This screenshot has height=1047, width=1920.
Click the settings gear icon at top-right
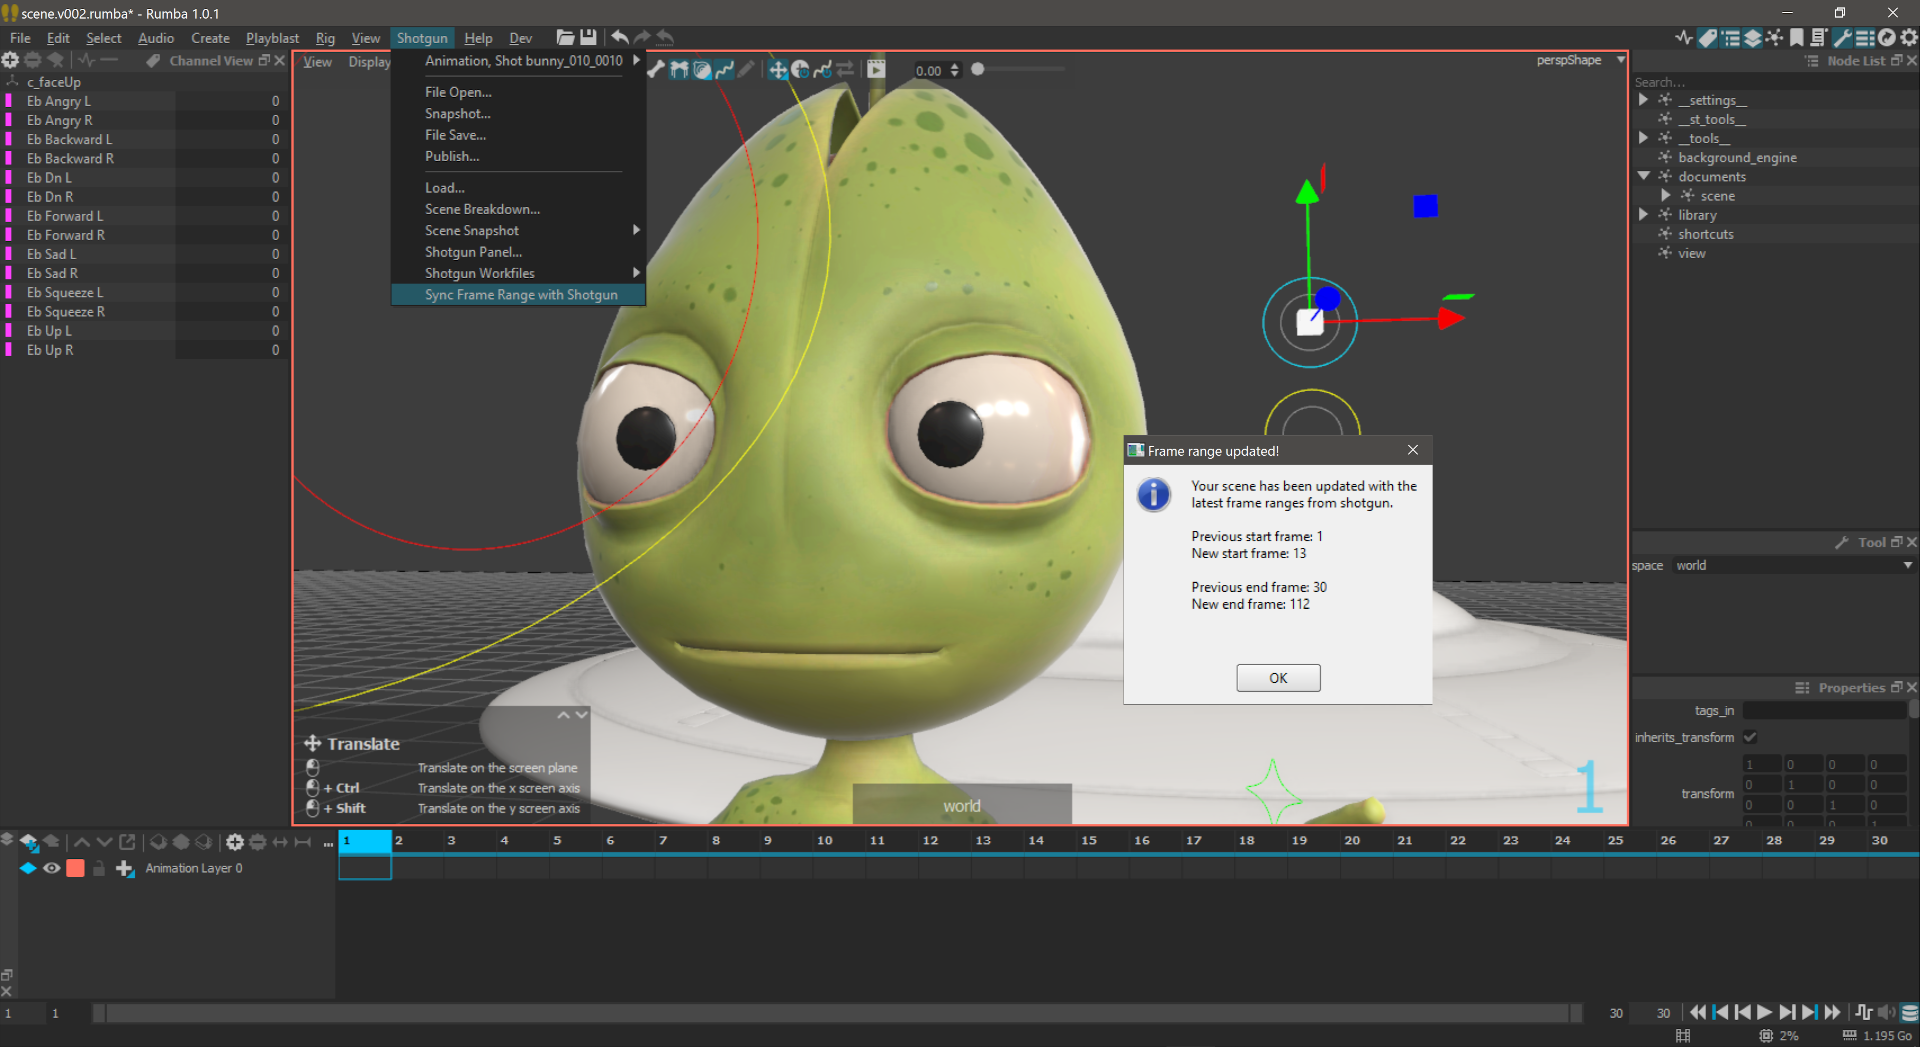pos(1909,38)
